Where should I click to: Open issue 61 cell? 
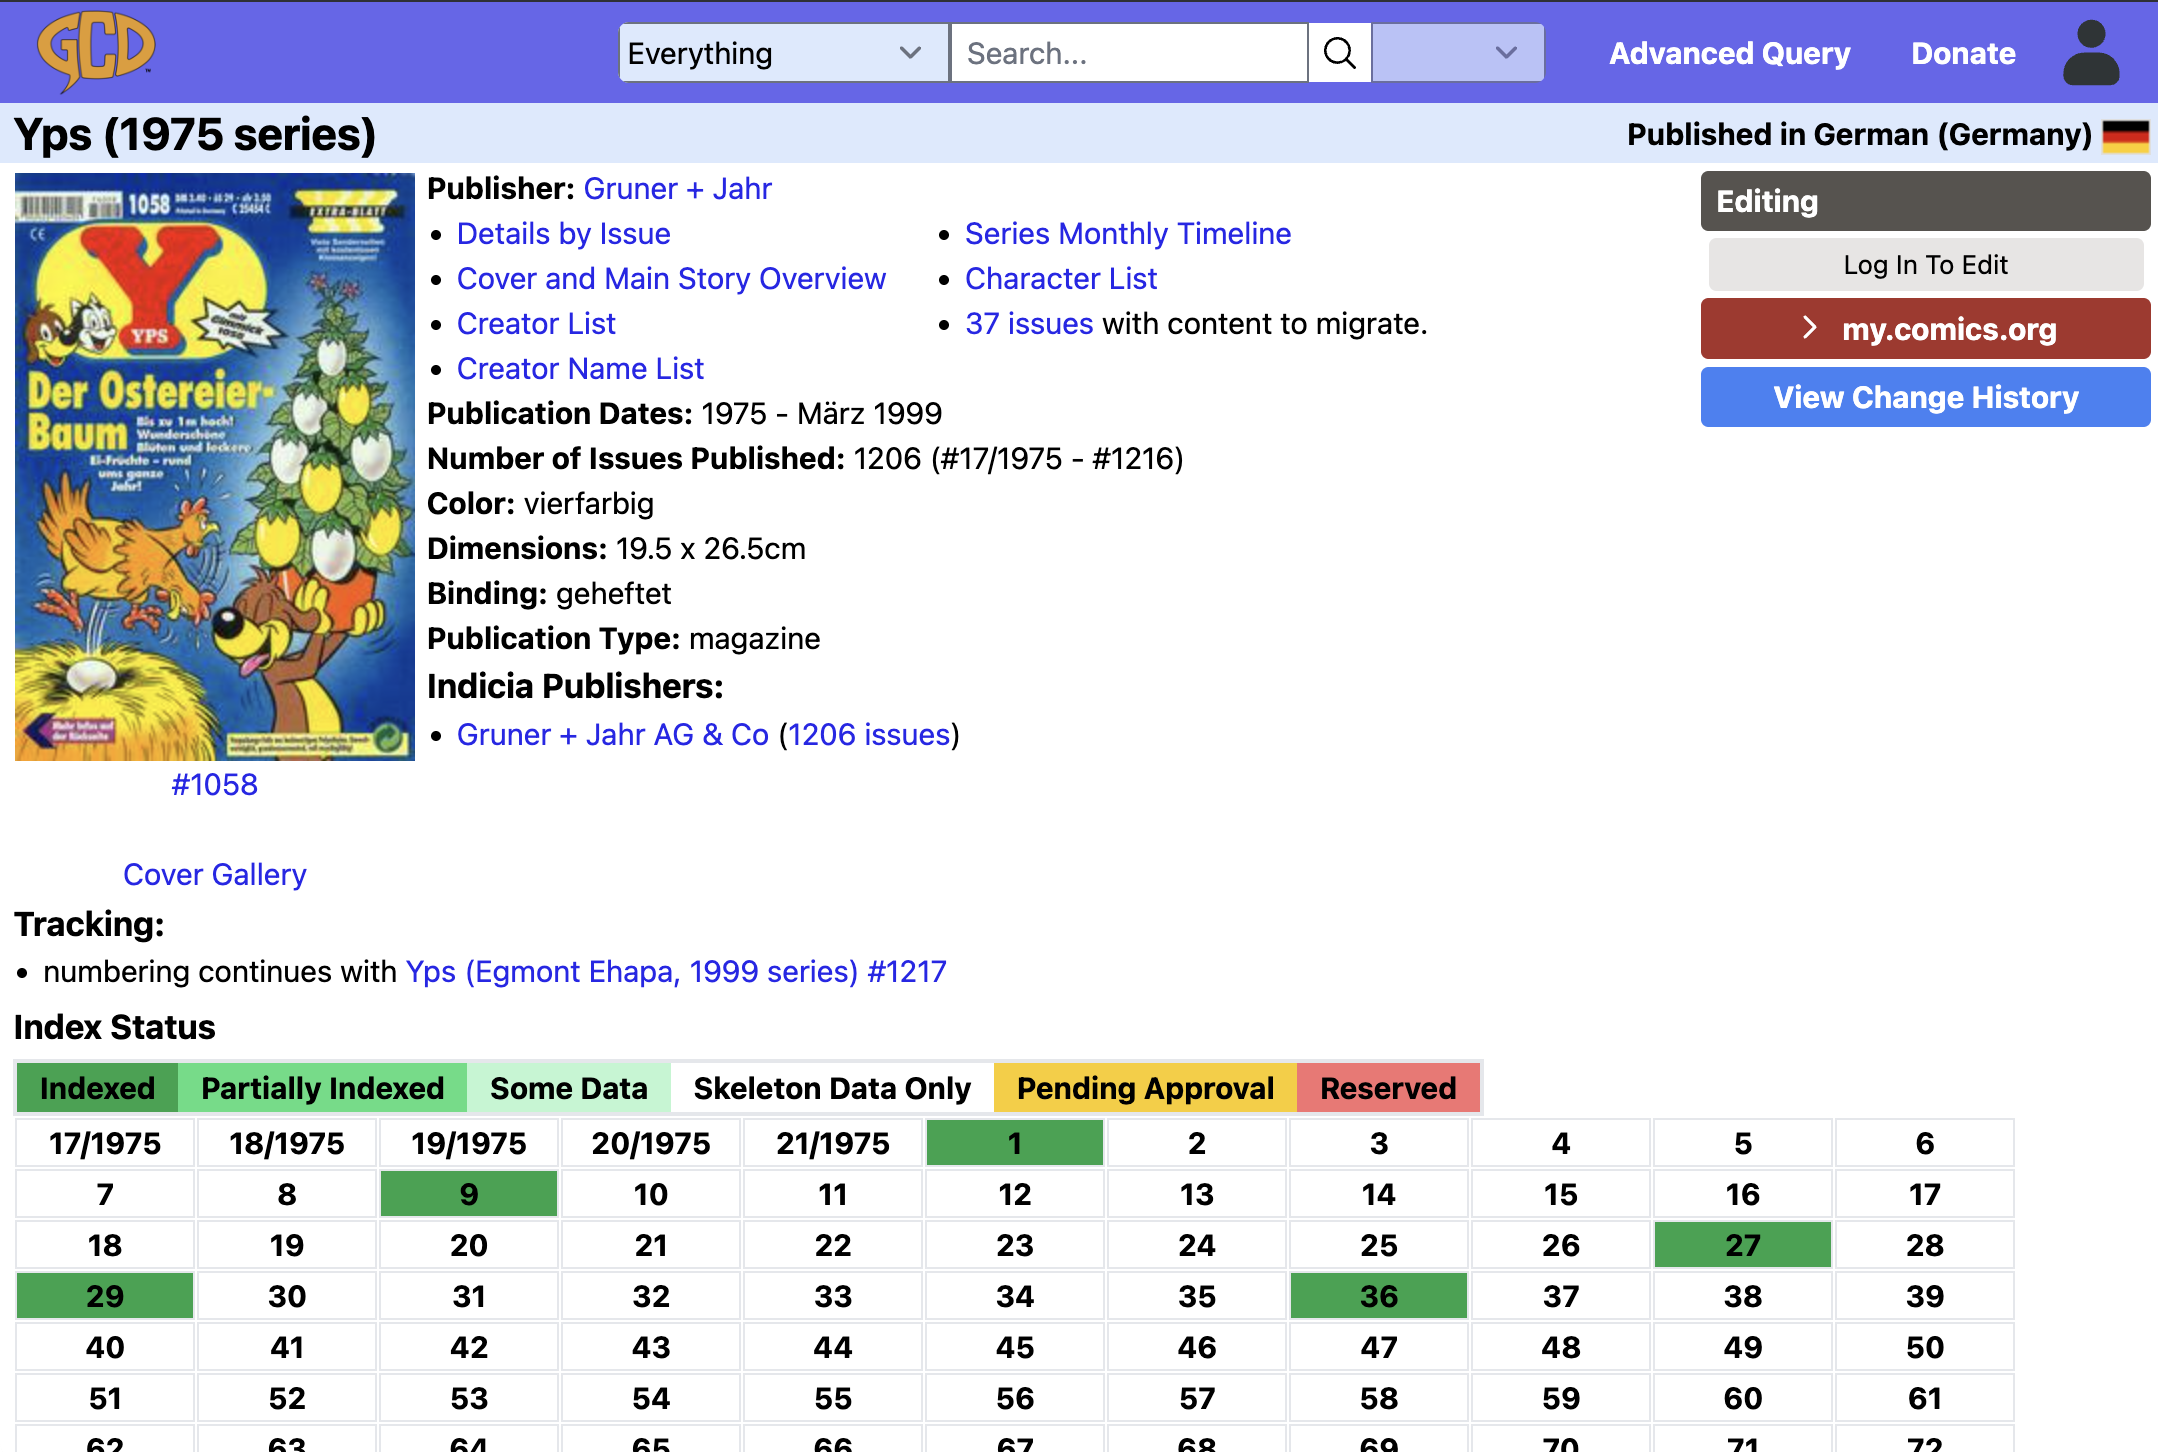[1925, 1398]
